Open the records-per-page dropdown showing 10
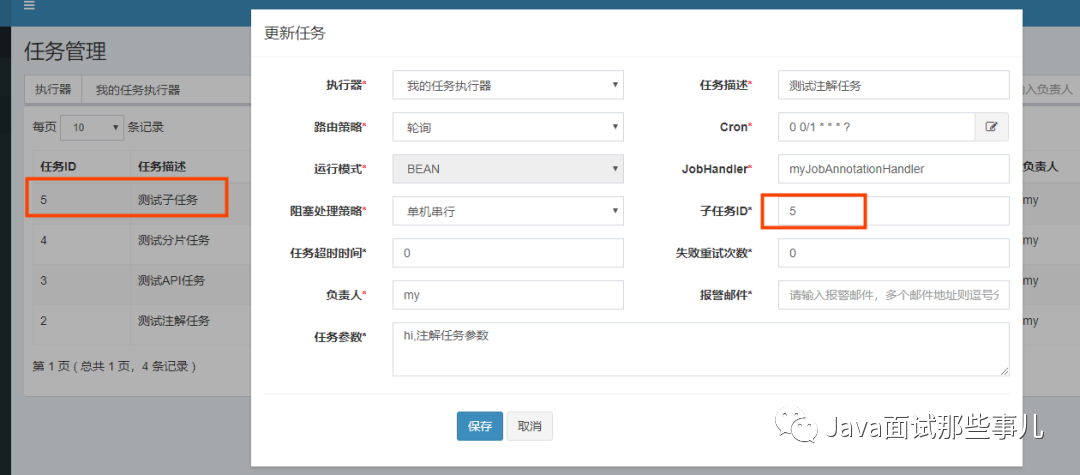 click(92, 127)
